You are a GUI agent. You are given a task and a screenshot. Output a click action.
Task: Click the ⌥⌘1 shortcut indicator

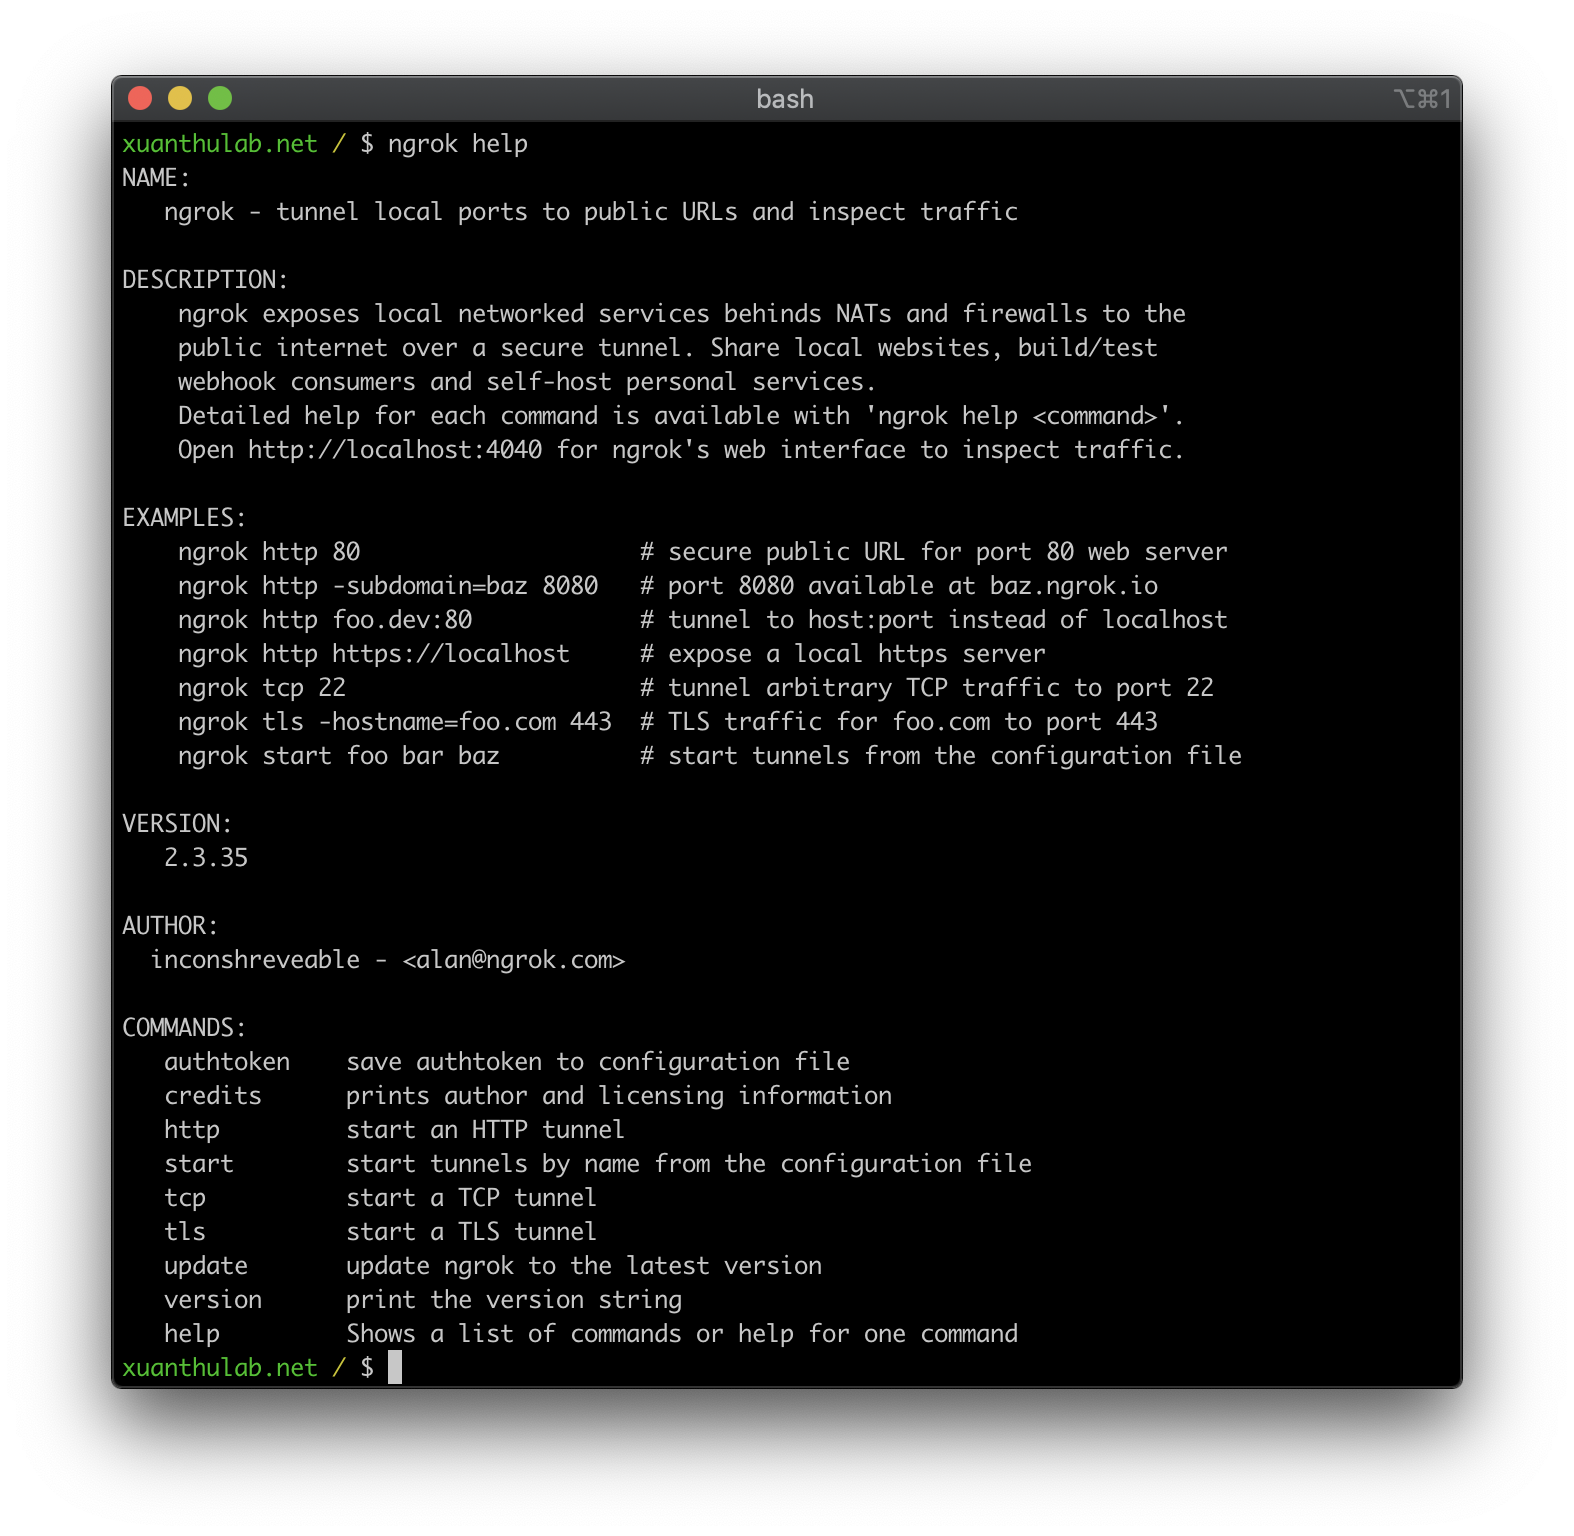[x=1422, y=99]
